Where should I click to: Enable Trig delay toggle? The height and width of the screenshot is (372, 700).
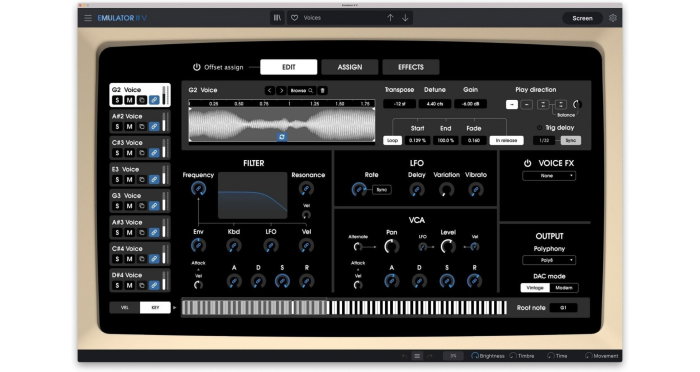pyautogui.click(x=539, y=128)
